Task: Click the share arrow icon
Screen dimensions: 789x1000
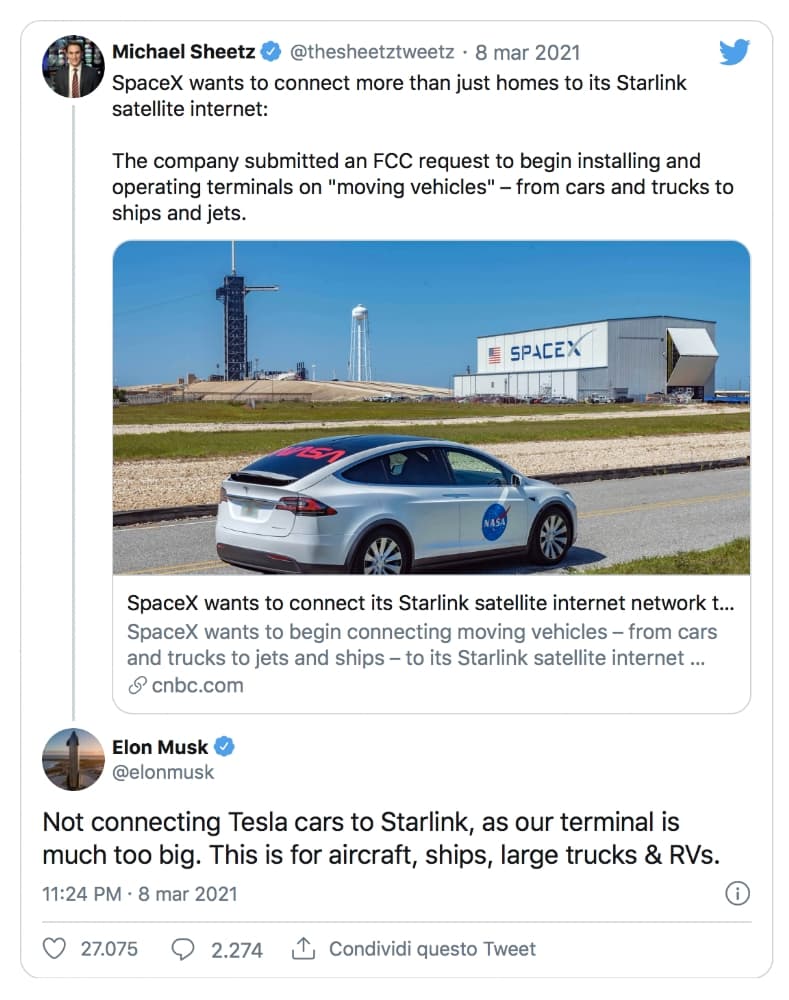Action: pos(303,948)
